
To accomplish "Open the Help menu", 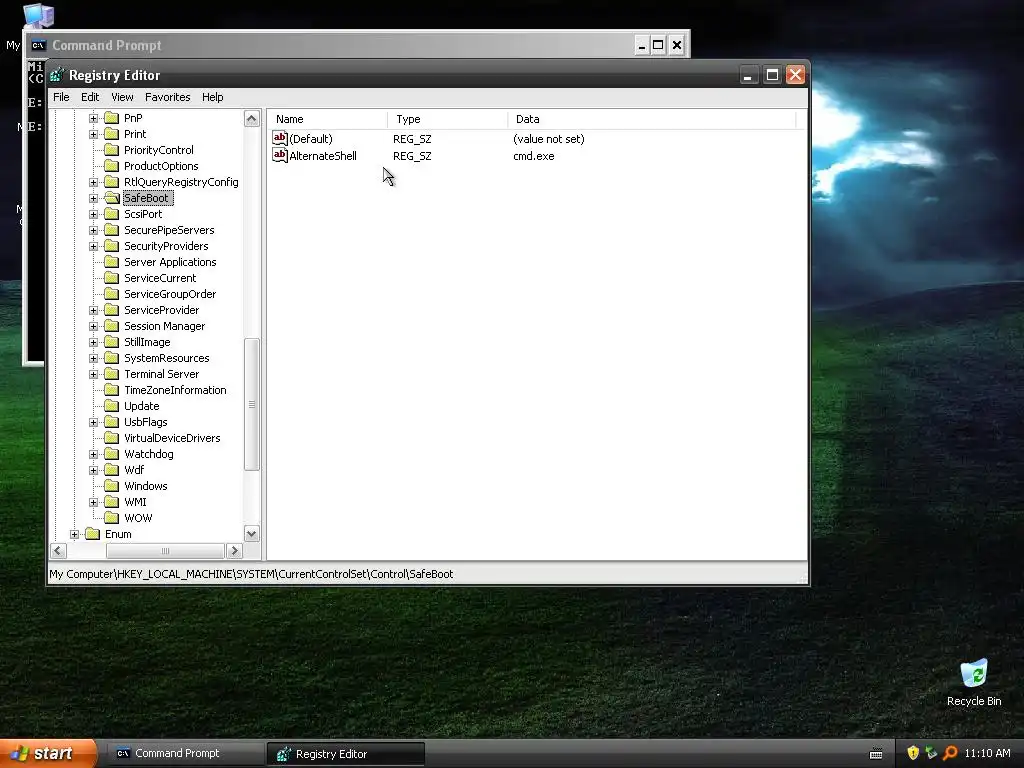I will (212, 97).
